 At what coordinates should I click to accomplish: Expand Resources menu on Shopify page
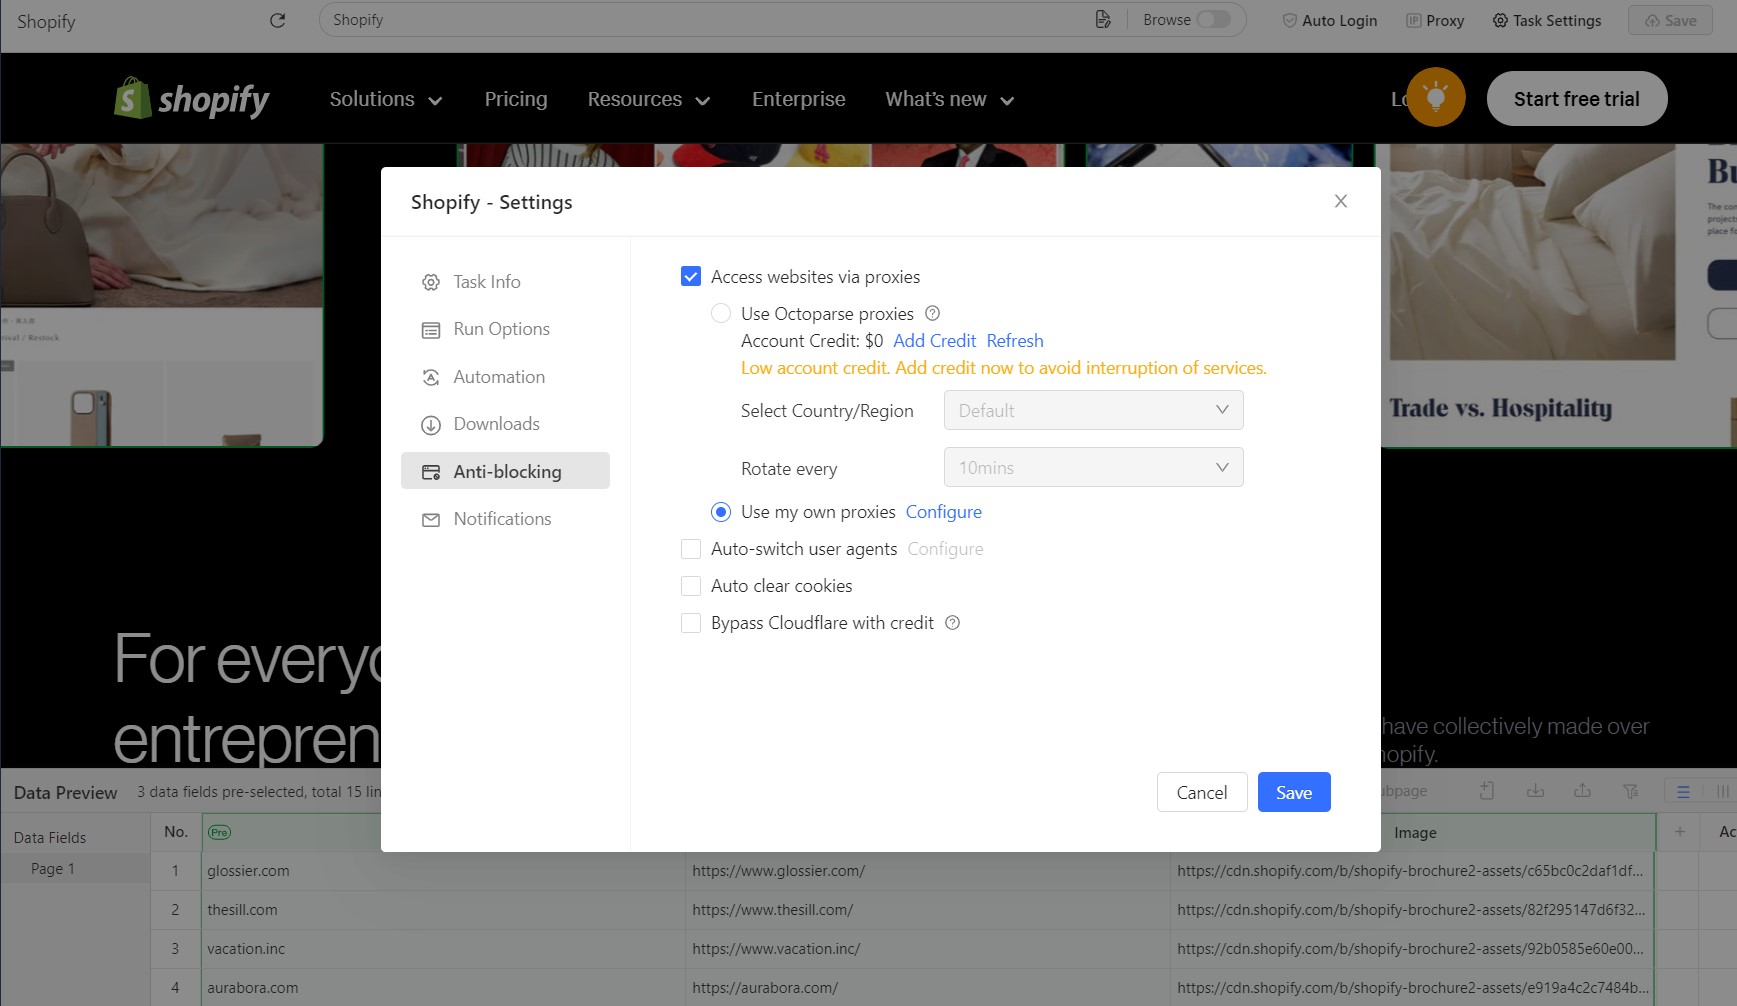click(649, 99)
